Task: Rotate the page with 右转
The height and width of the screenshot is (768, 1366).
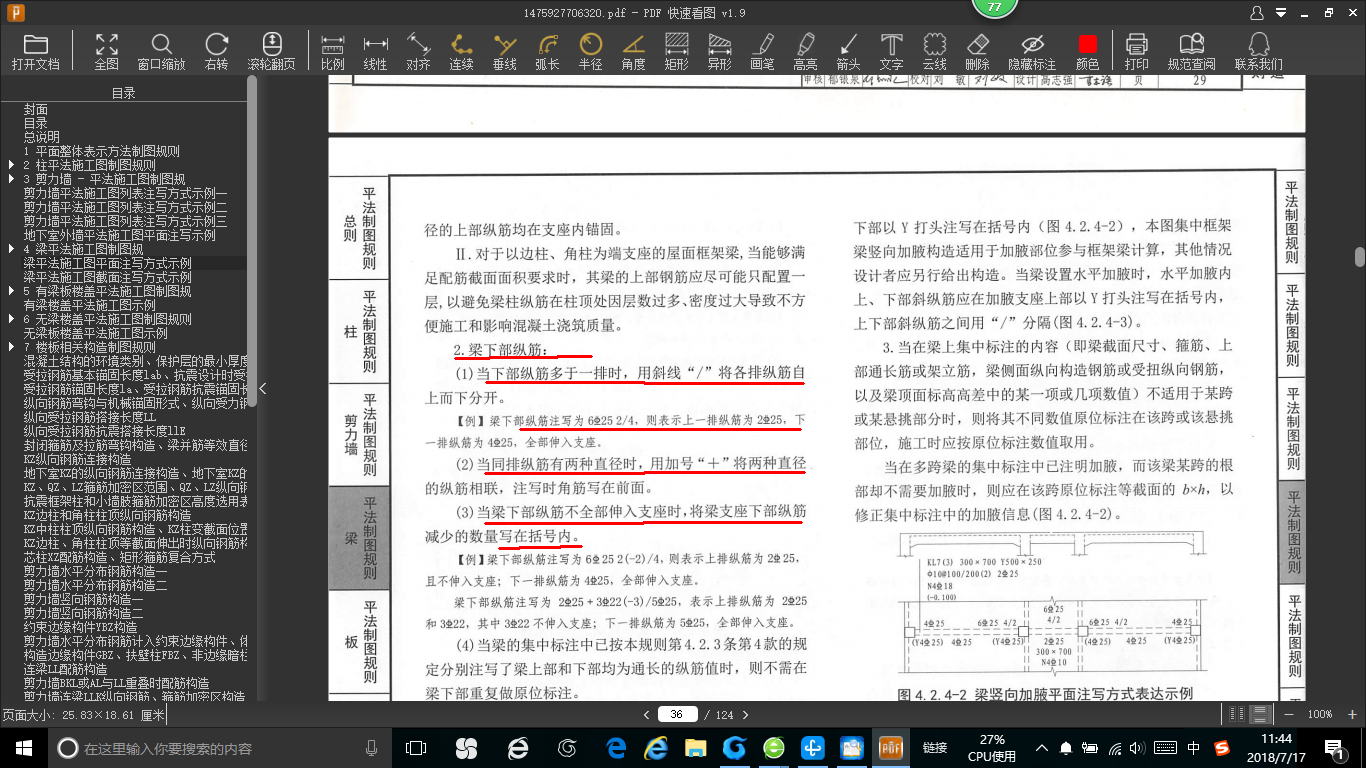Action: point(216,50)
